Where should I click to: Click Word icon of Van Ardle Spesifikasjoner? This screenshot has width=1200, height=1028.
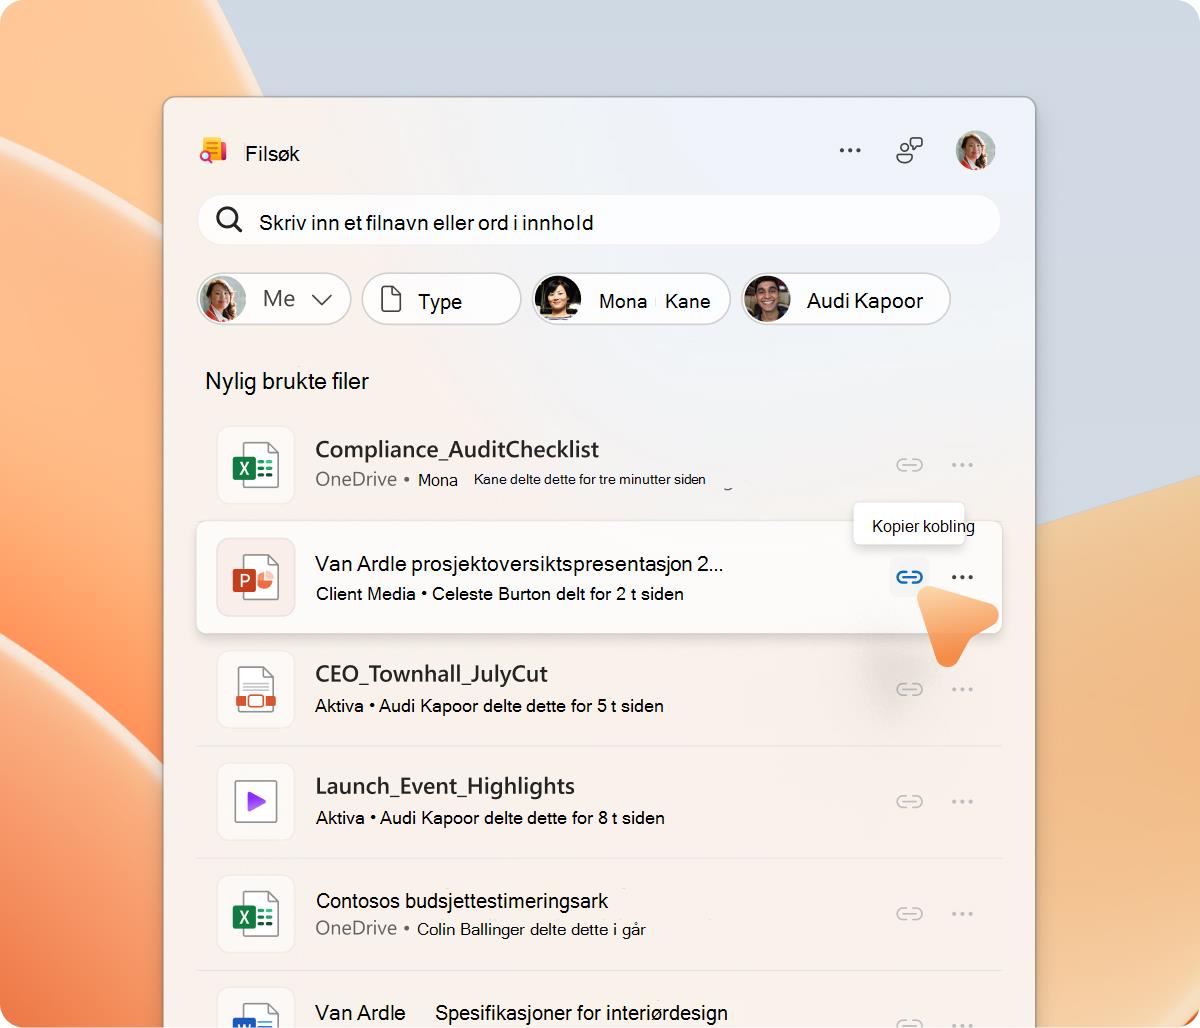256,1008
